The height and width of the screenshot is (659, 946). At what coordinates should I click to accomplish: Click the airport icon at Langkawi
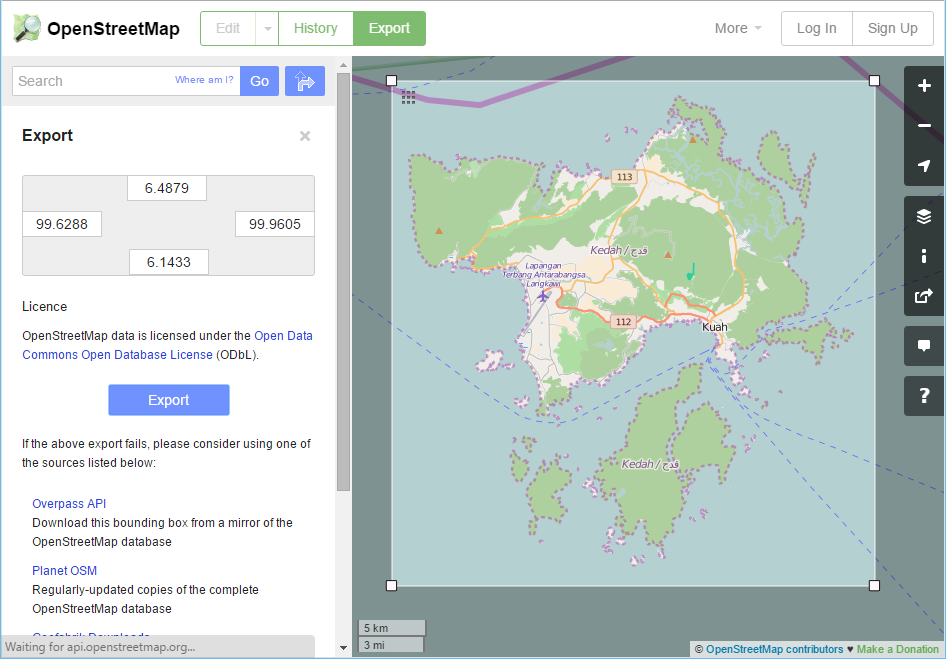544,296
